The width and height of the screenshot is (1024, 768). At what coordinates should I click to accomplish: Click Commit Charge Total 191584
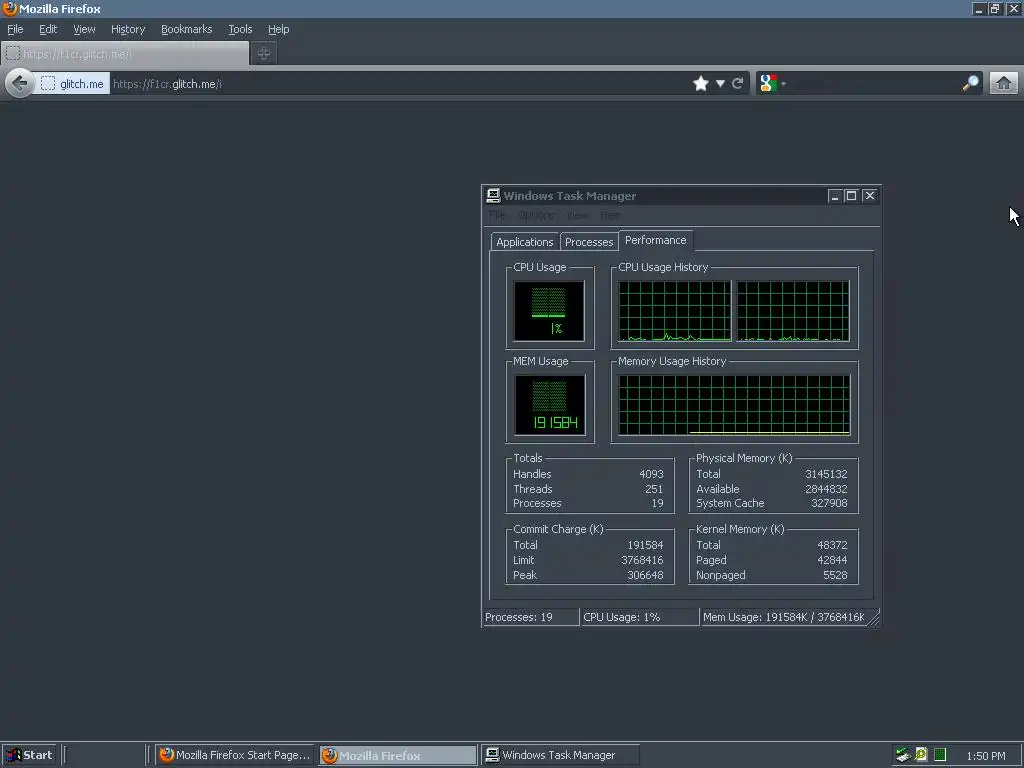click(x=645, y=545)
